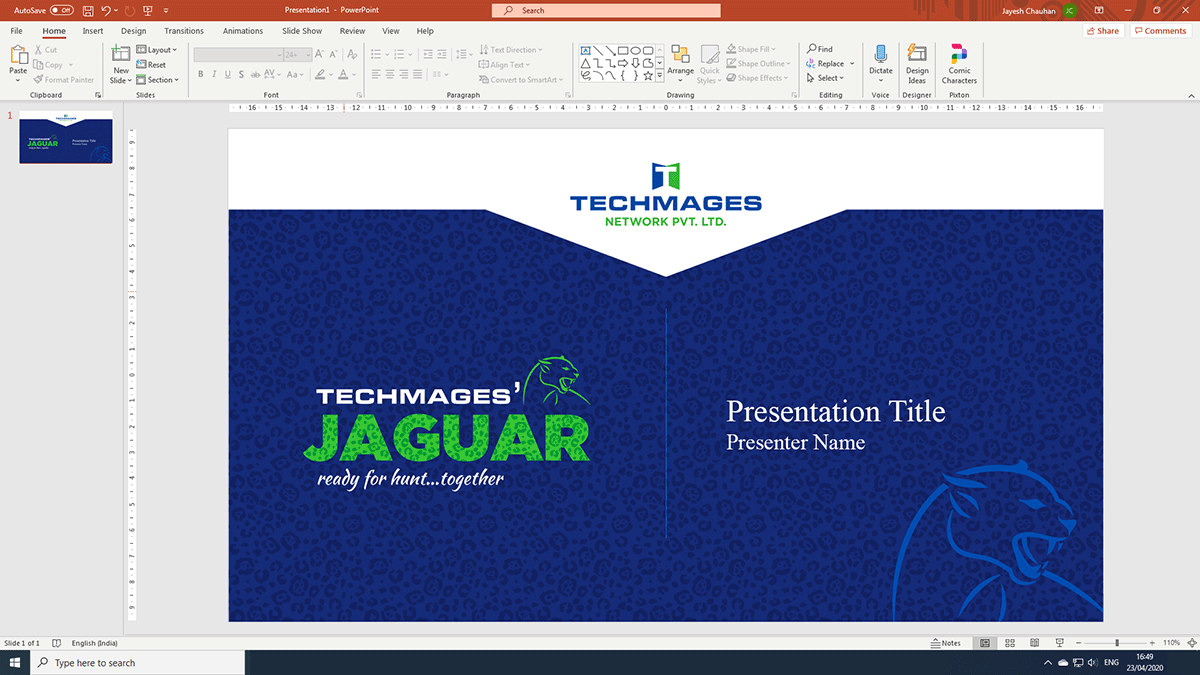Click Convert to SmartArt

click(521, 80)
